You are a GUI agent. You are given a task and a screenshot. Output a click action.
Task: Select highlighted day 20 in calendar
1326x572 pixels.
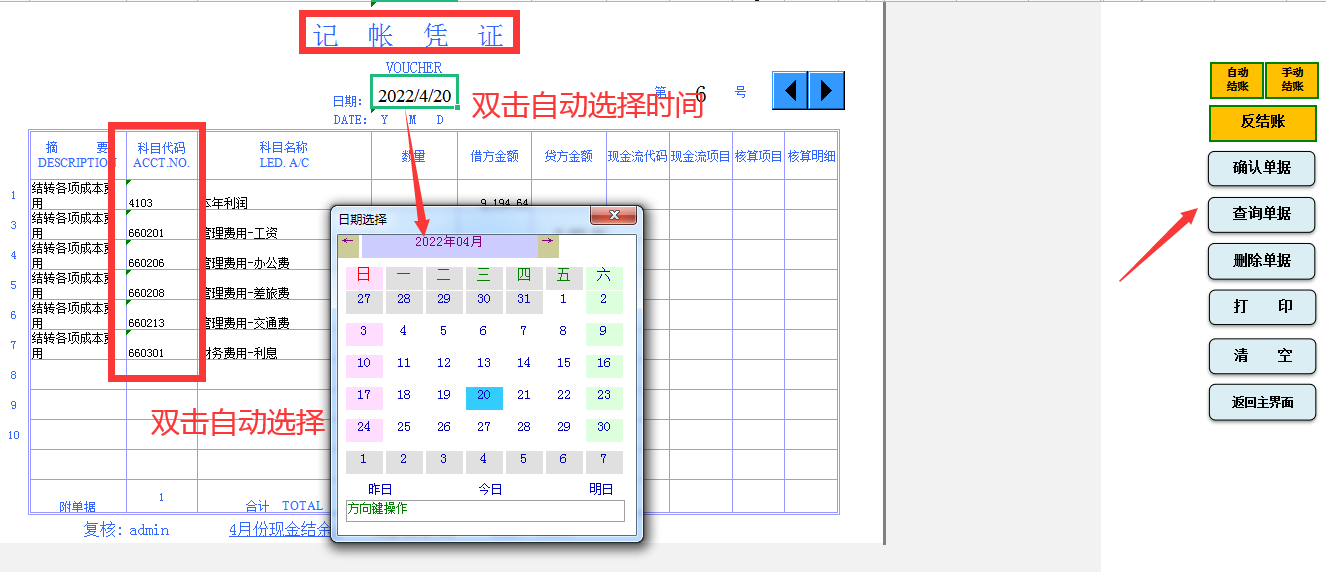coord(484,398)
